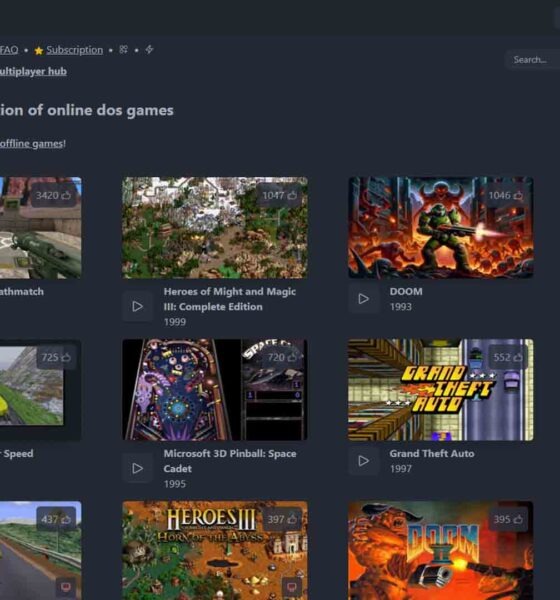Image resolution: width=560 pixels, height=600 pixels.
Task: Click the year 1997 under Grand Theft Auto
Action: (400, 469)
